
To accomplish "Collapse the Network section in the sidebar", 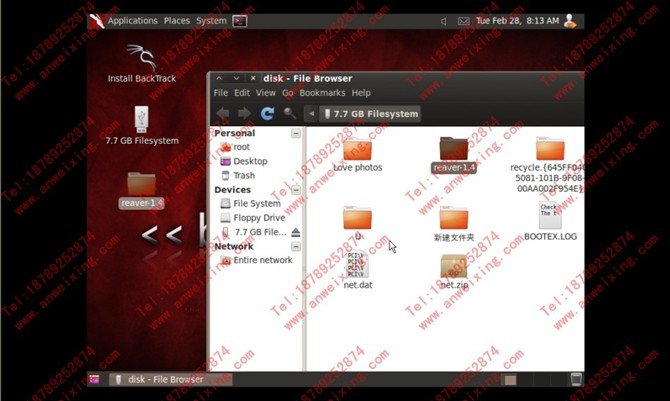I will [x=296, y=247].
